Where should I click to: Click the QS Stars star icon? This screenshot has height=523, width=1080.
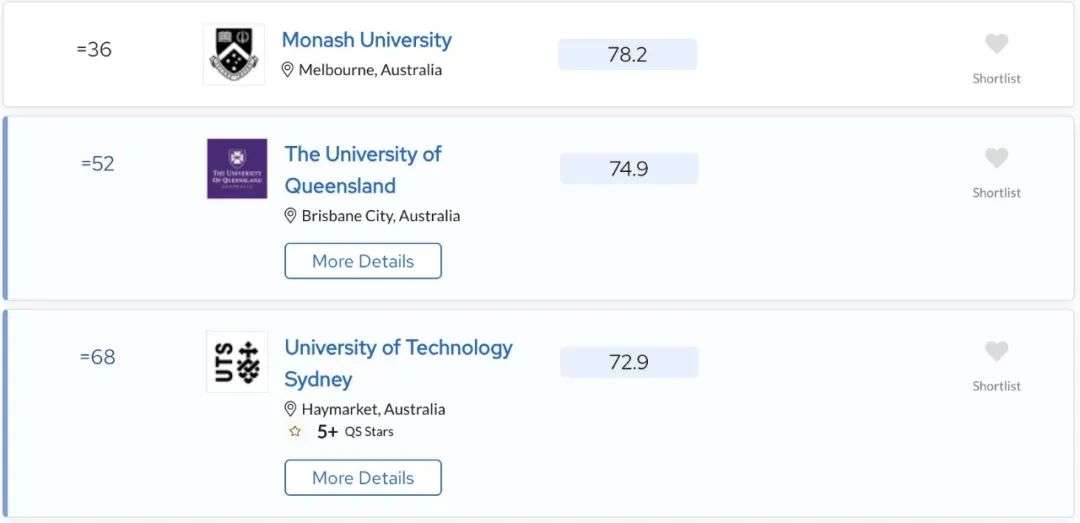[x=295, y=432]
